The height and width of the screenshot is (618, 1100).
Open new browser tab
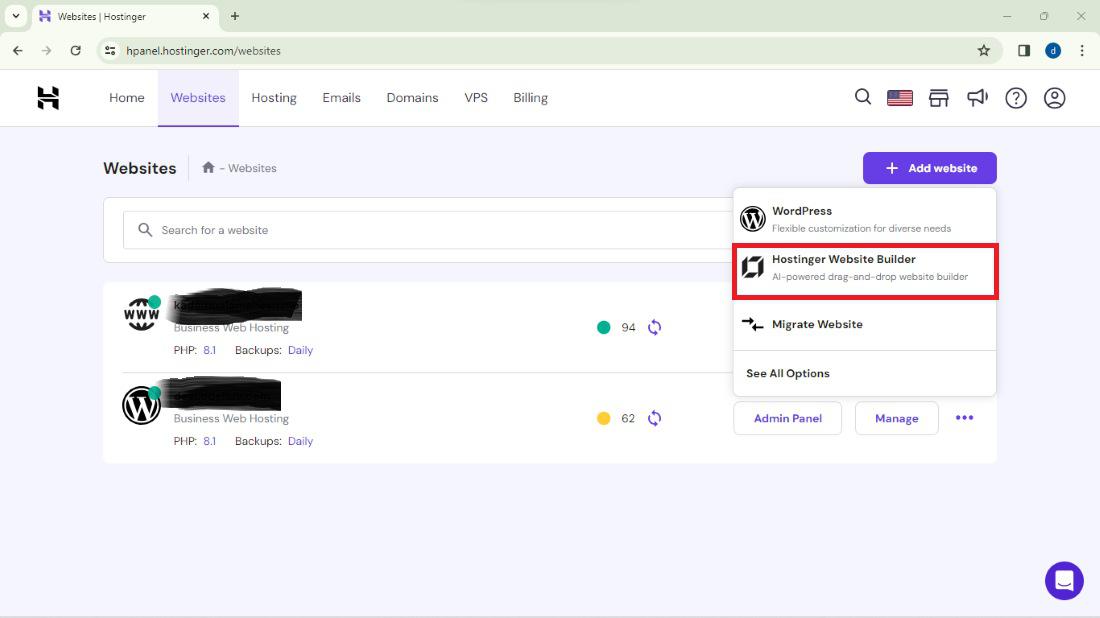tap(235, 16)
